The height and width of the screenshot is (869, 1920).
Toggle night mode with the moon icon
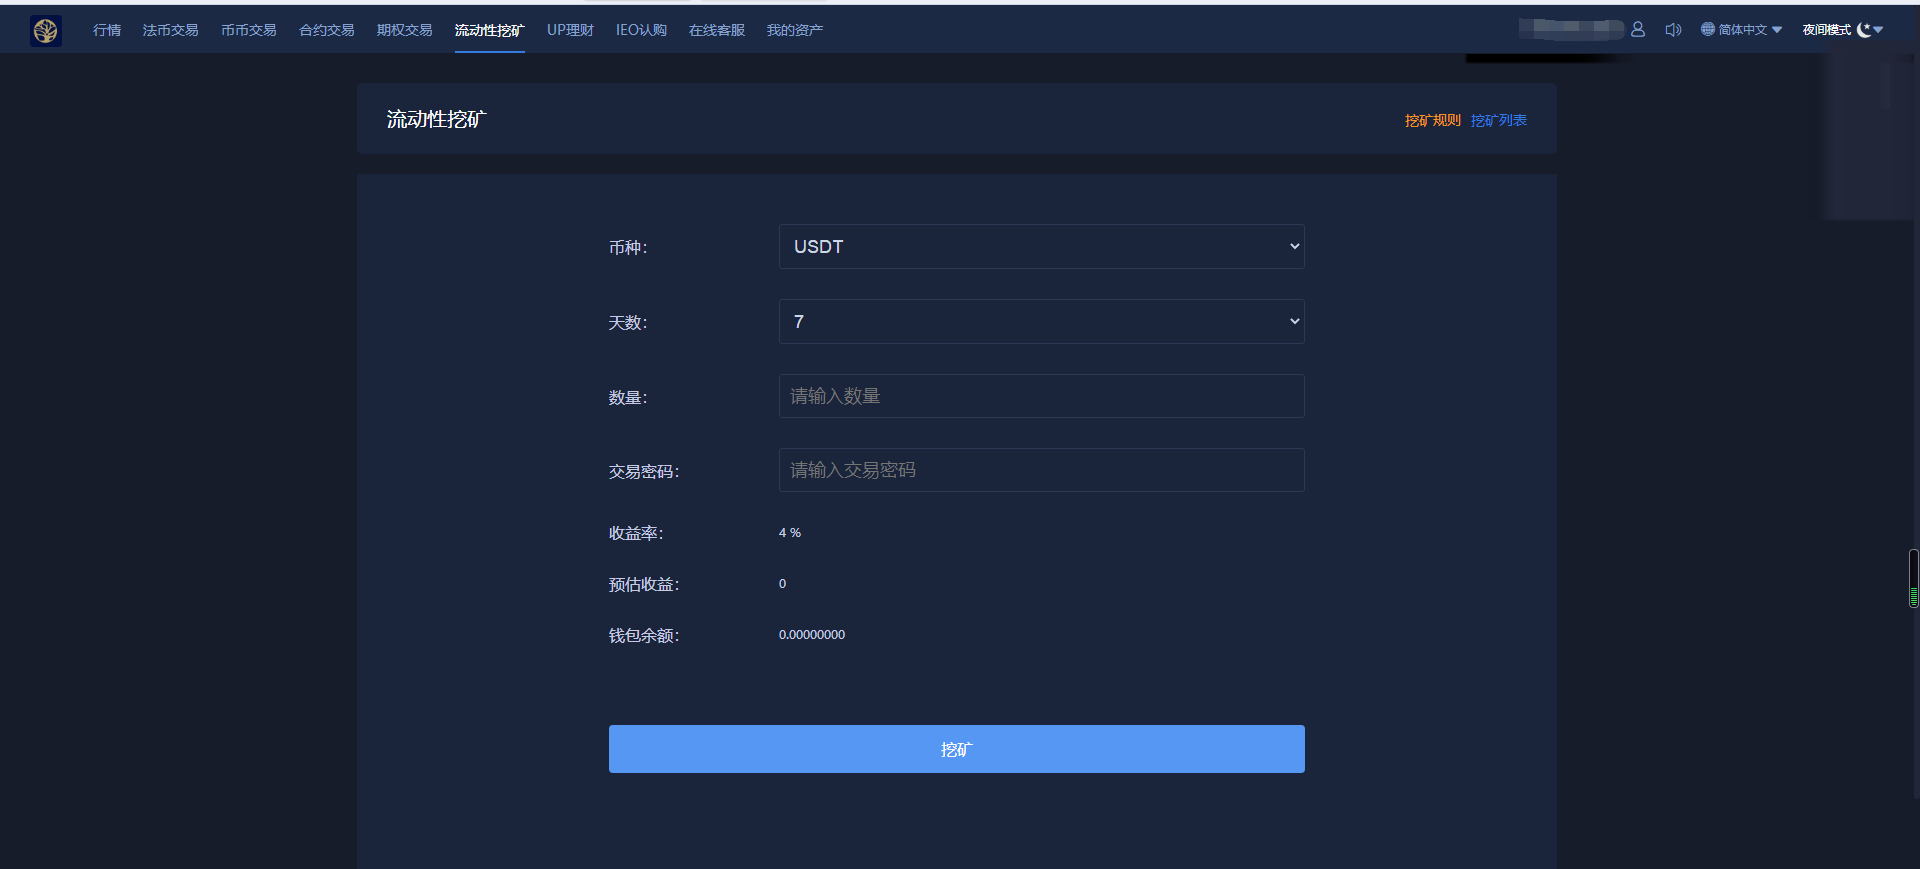pyautogui.click(x=1864, y=30)
